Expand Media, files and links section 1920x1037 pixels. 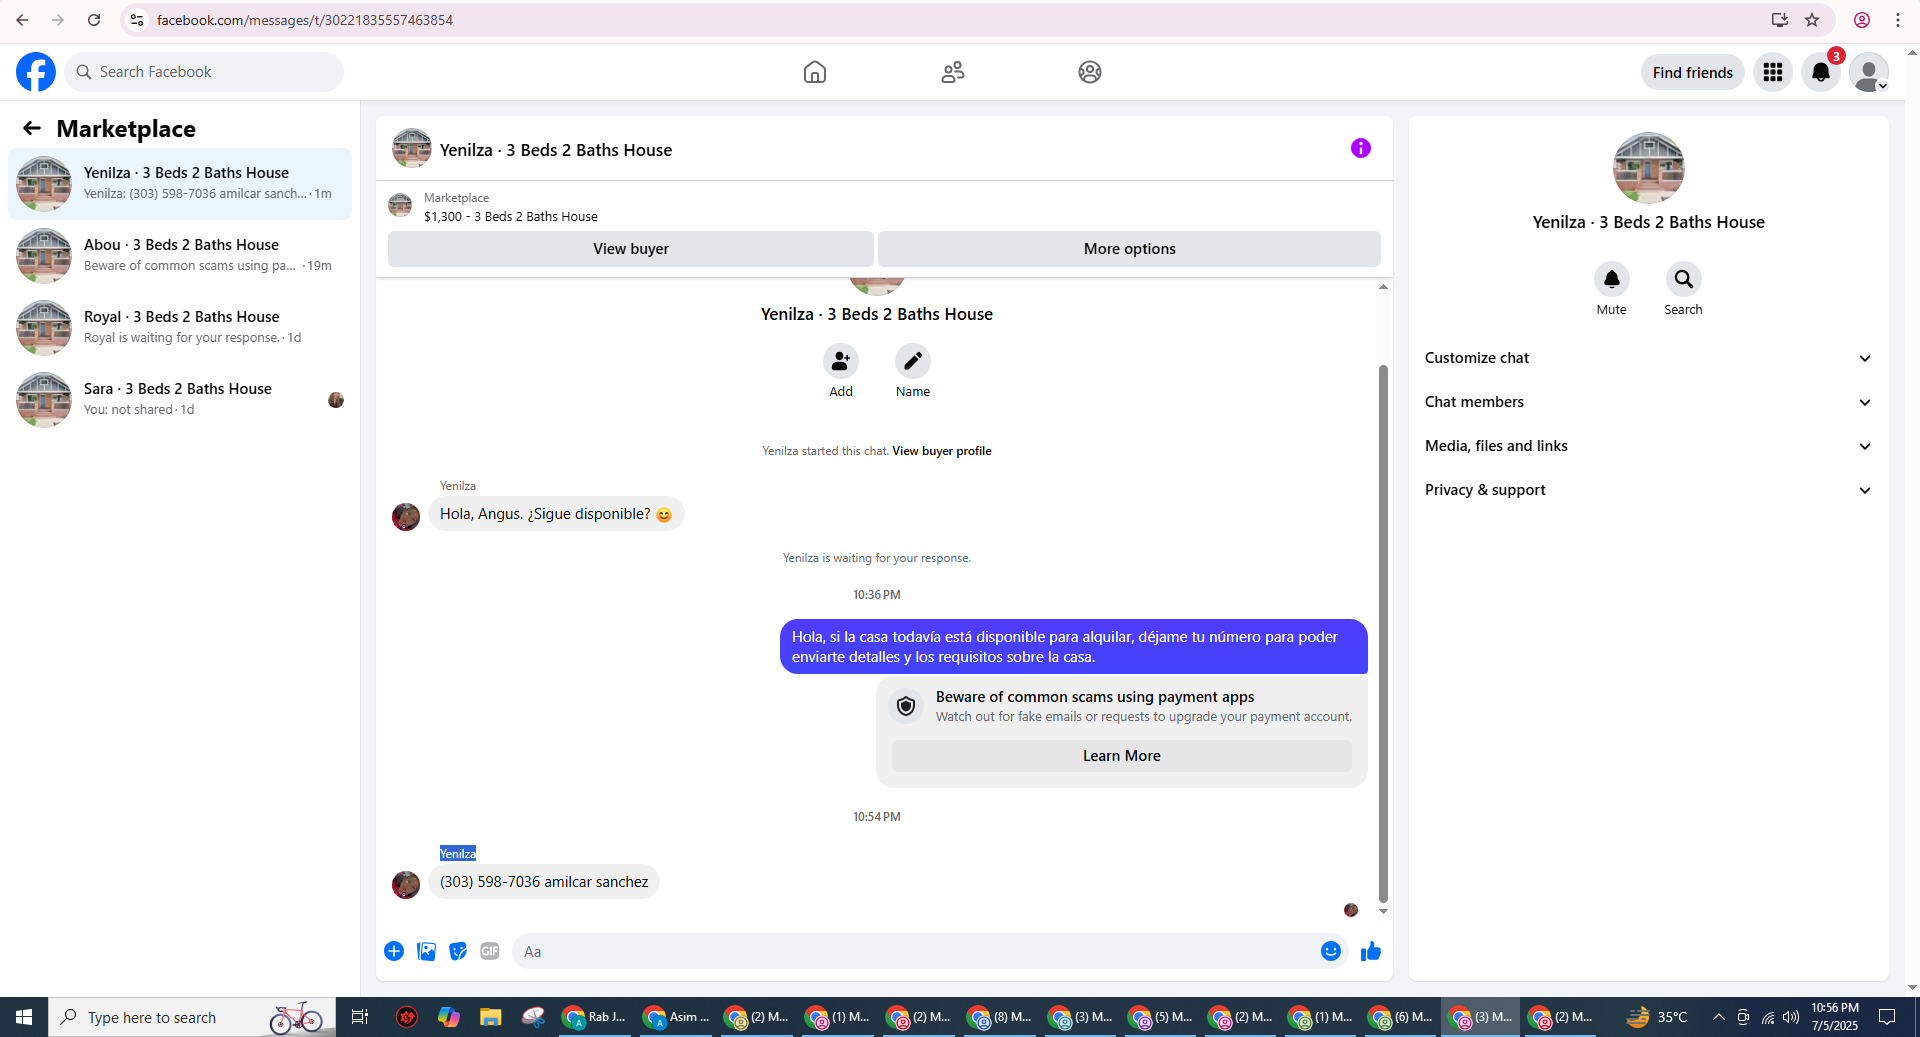[1648, 446]
